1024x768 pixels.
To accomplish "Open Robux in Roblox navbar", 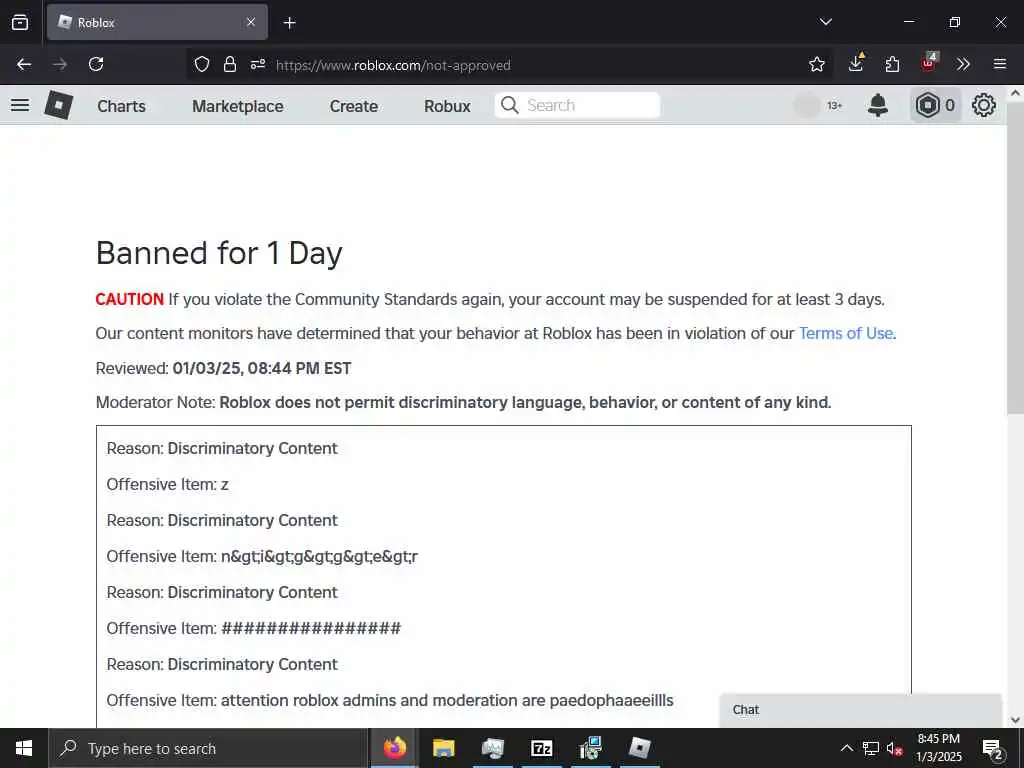I will (x=447, y=106).
